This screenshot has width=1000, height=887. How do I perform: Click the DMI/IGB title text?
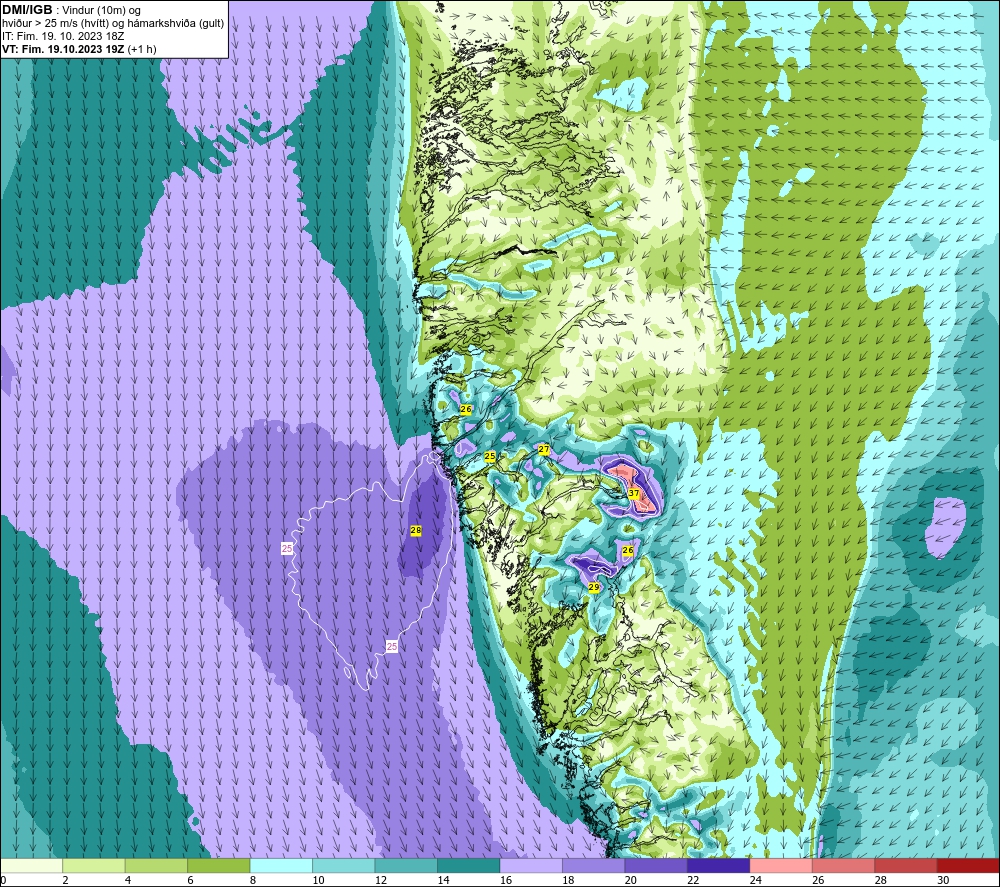[27, 10]
